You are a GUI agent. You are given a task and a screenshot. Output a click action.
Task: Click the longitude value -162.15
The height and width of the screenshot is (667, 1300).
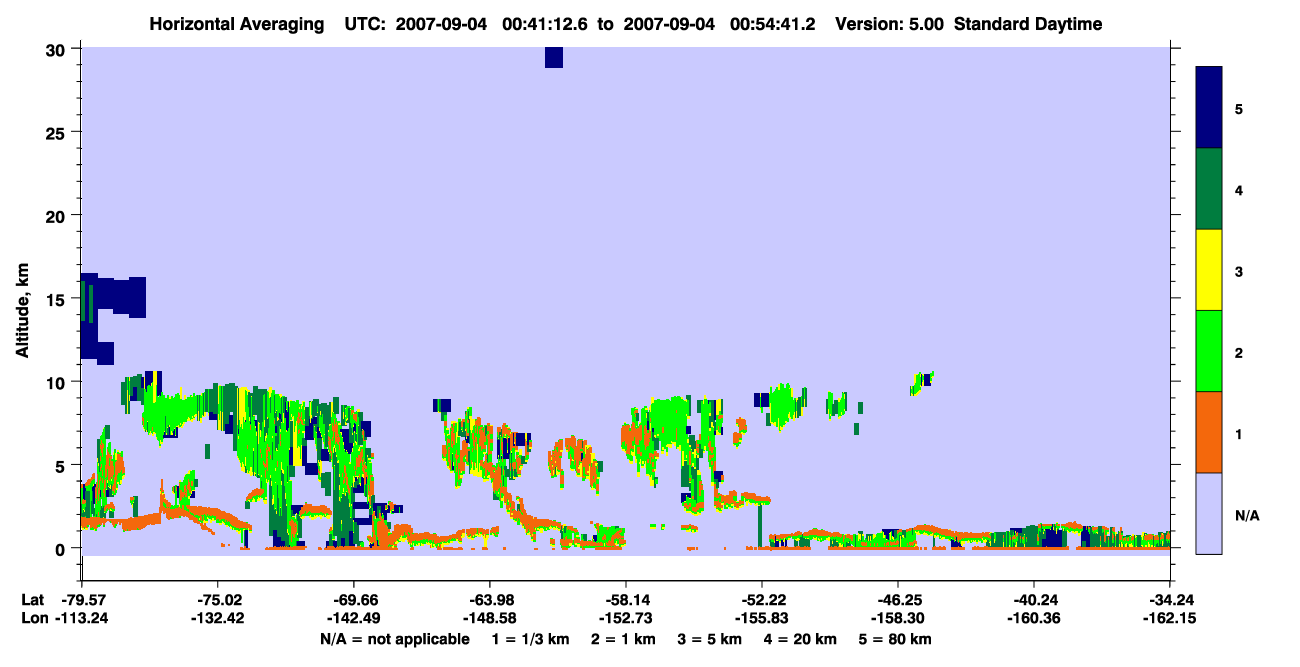pos(1170,618)
